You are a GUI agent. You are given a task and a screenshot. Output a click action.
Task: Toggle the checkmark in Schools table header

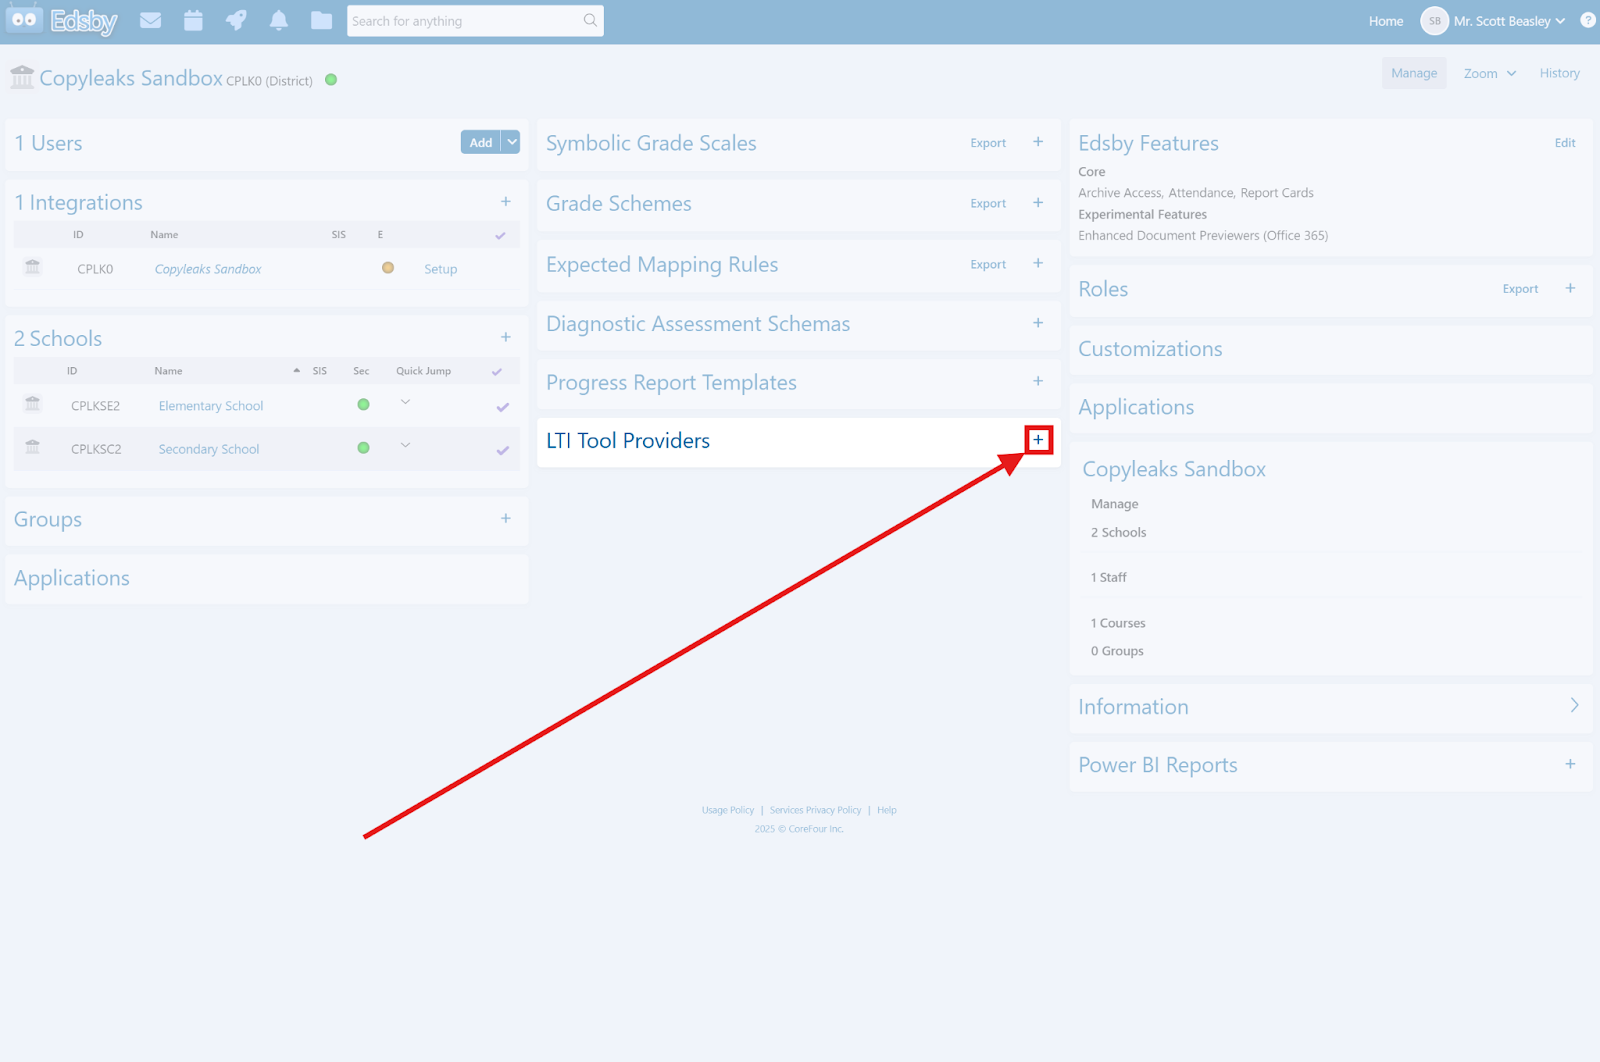pyautogui.click(x=497, y=371)
